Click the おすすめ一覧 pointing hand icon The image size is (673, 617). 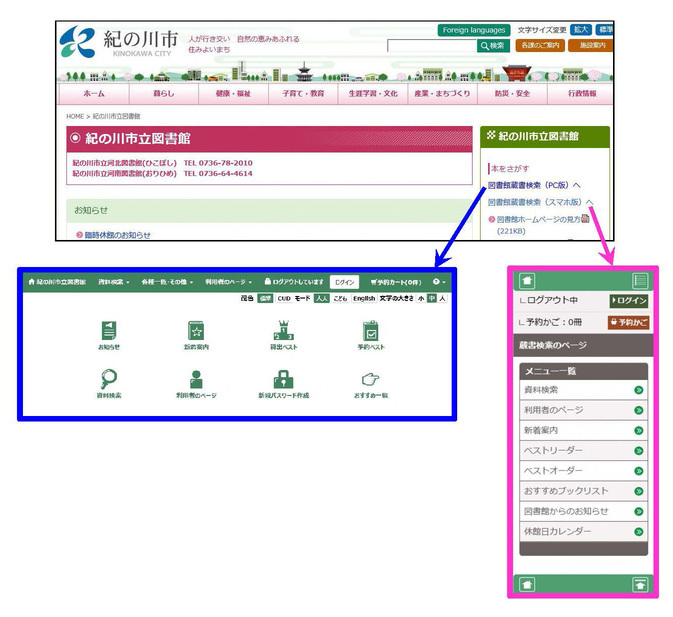click(x=370, y=379)
